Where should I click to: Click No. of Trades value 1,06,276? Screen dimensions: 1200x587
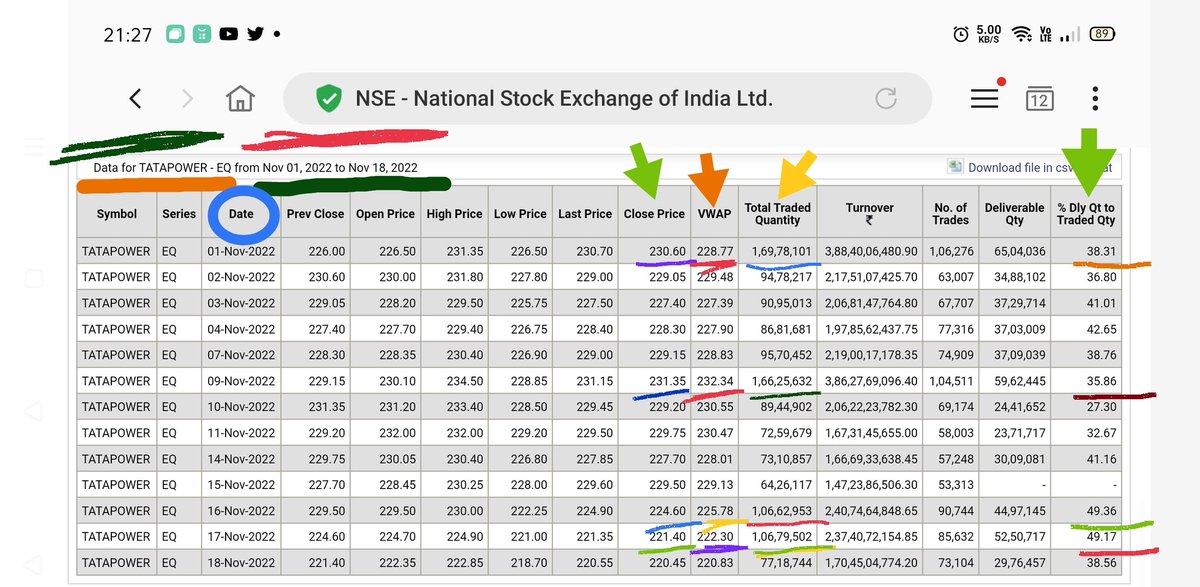coord(951,251)
